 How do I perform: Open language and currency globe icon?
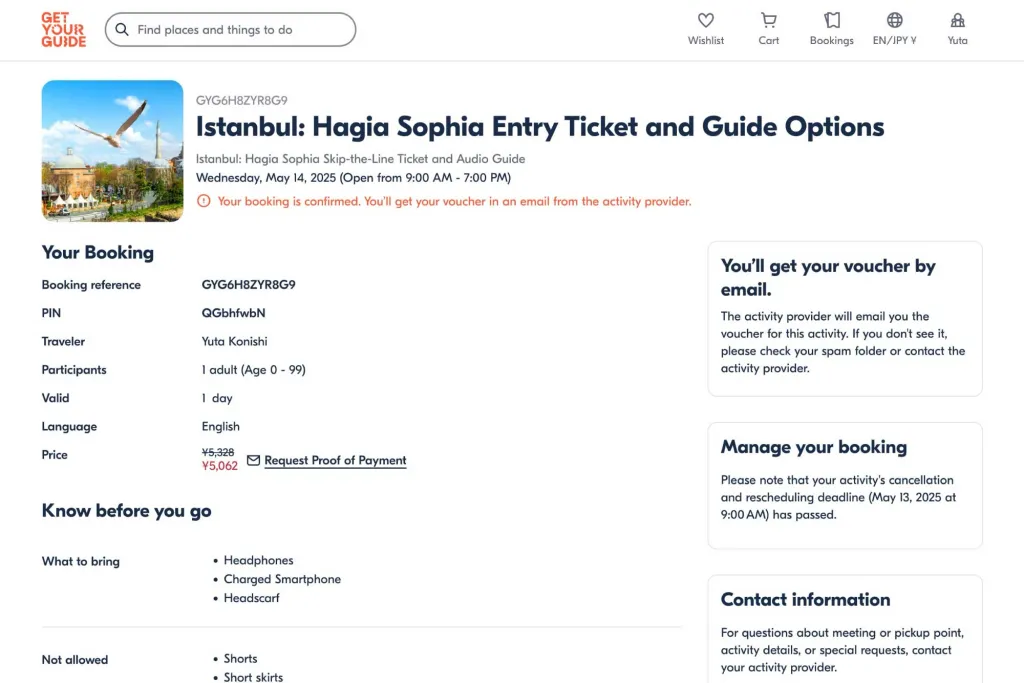(894, 20)
